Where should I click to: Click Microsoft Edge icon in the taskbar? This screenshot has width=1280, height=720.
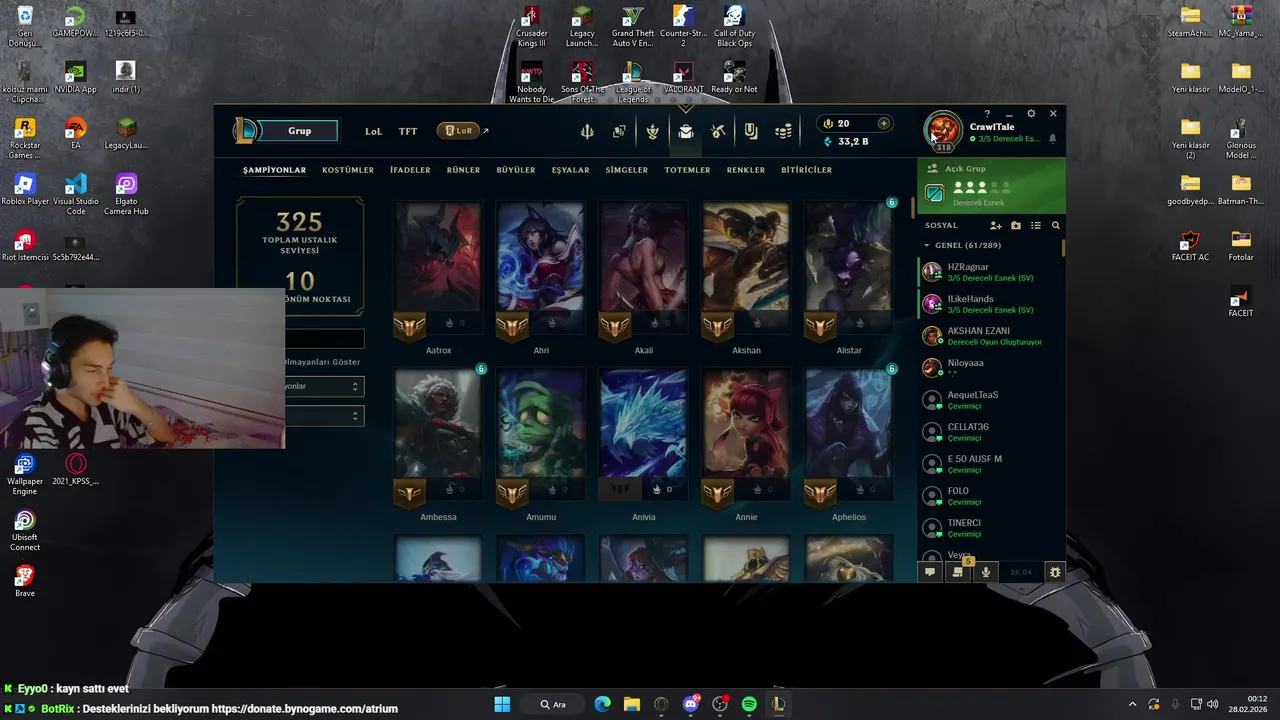[x=602, y=704]
